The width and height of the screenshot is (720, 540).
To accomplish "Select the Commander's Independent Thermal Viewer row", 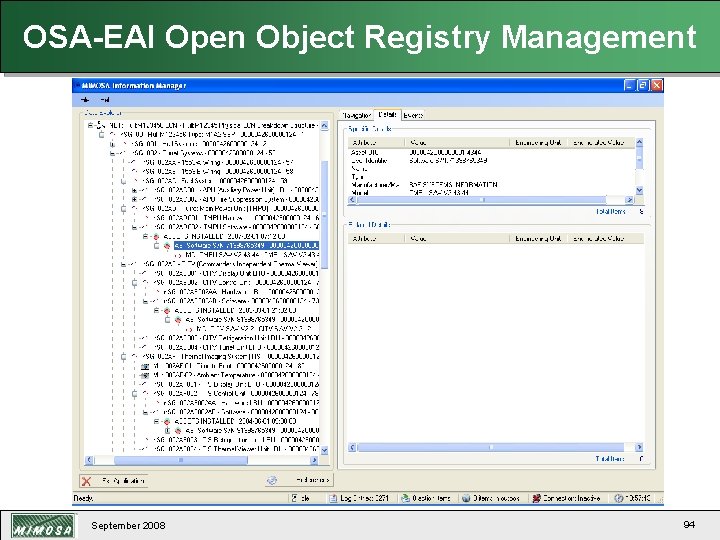I will [x=230, y=264].
